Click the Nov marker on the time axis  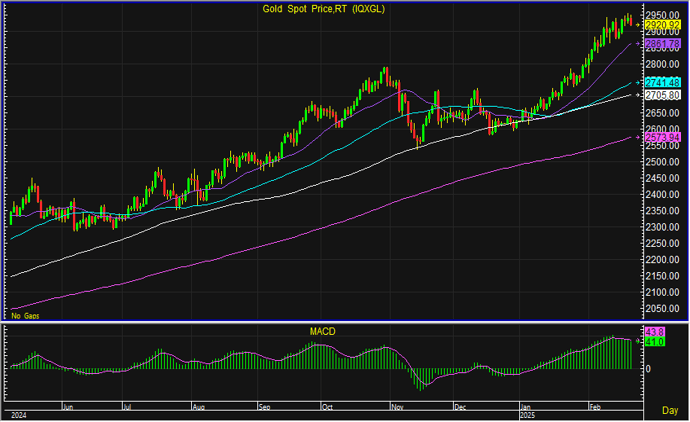pyautogui.click(x=397, y=408)
